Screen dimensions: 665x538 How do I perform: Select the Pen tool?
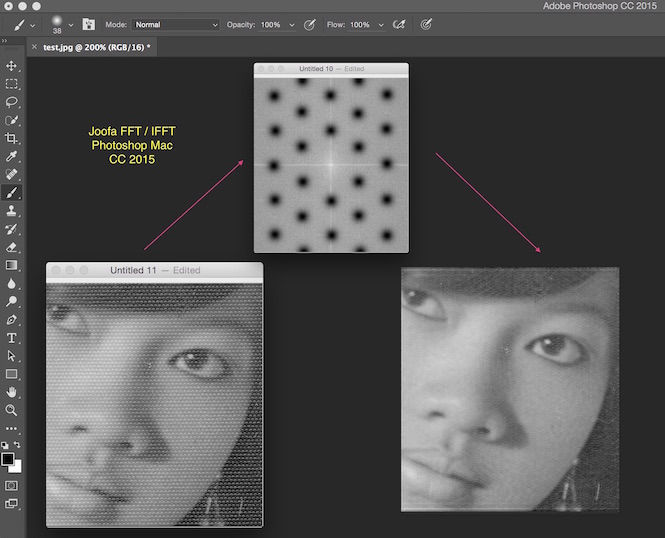tap(11, 320)
